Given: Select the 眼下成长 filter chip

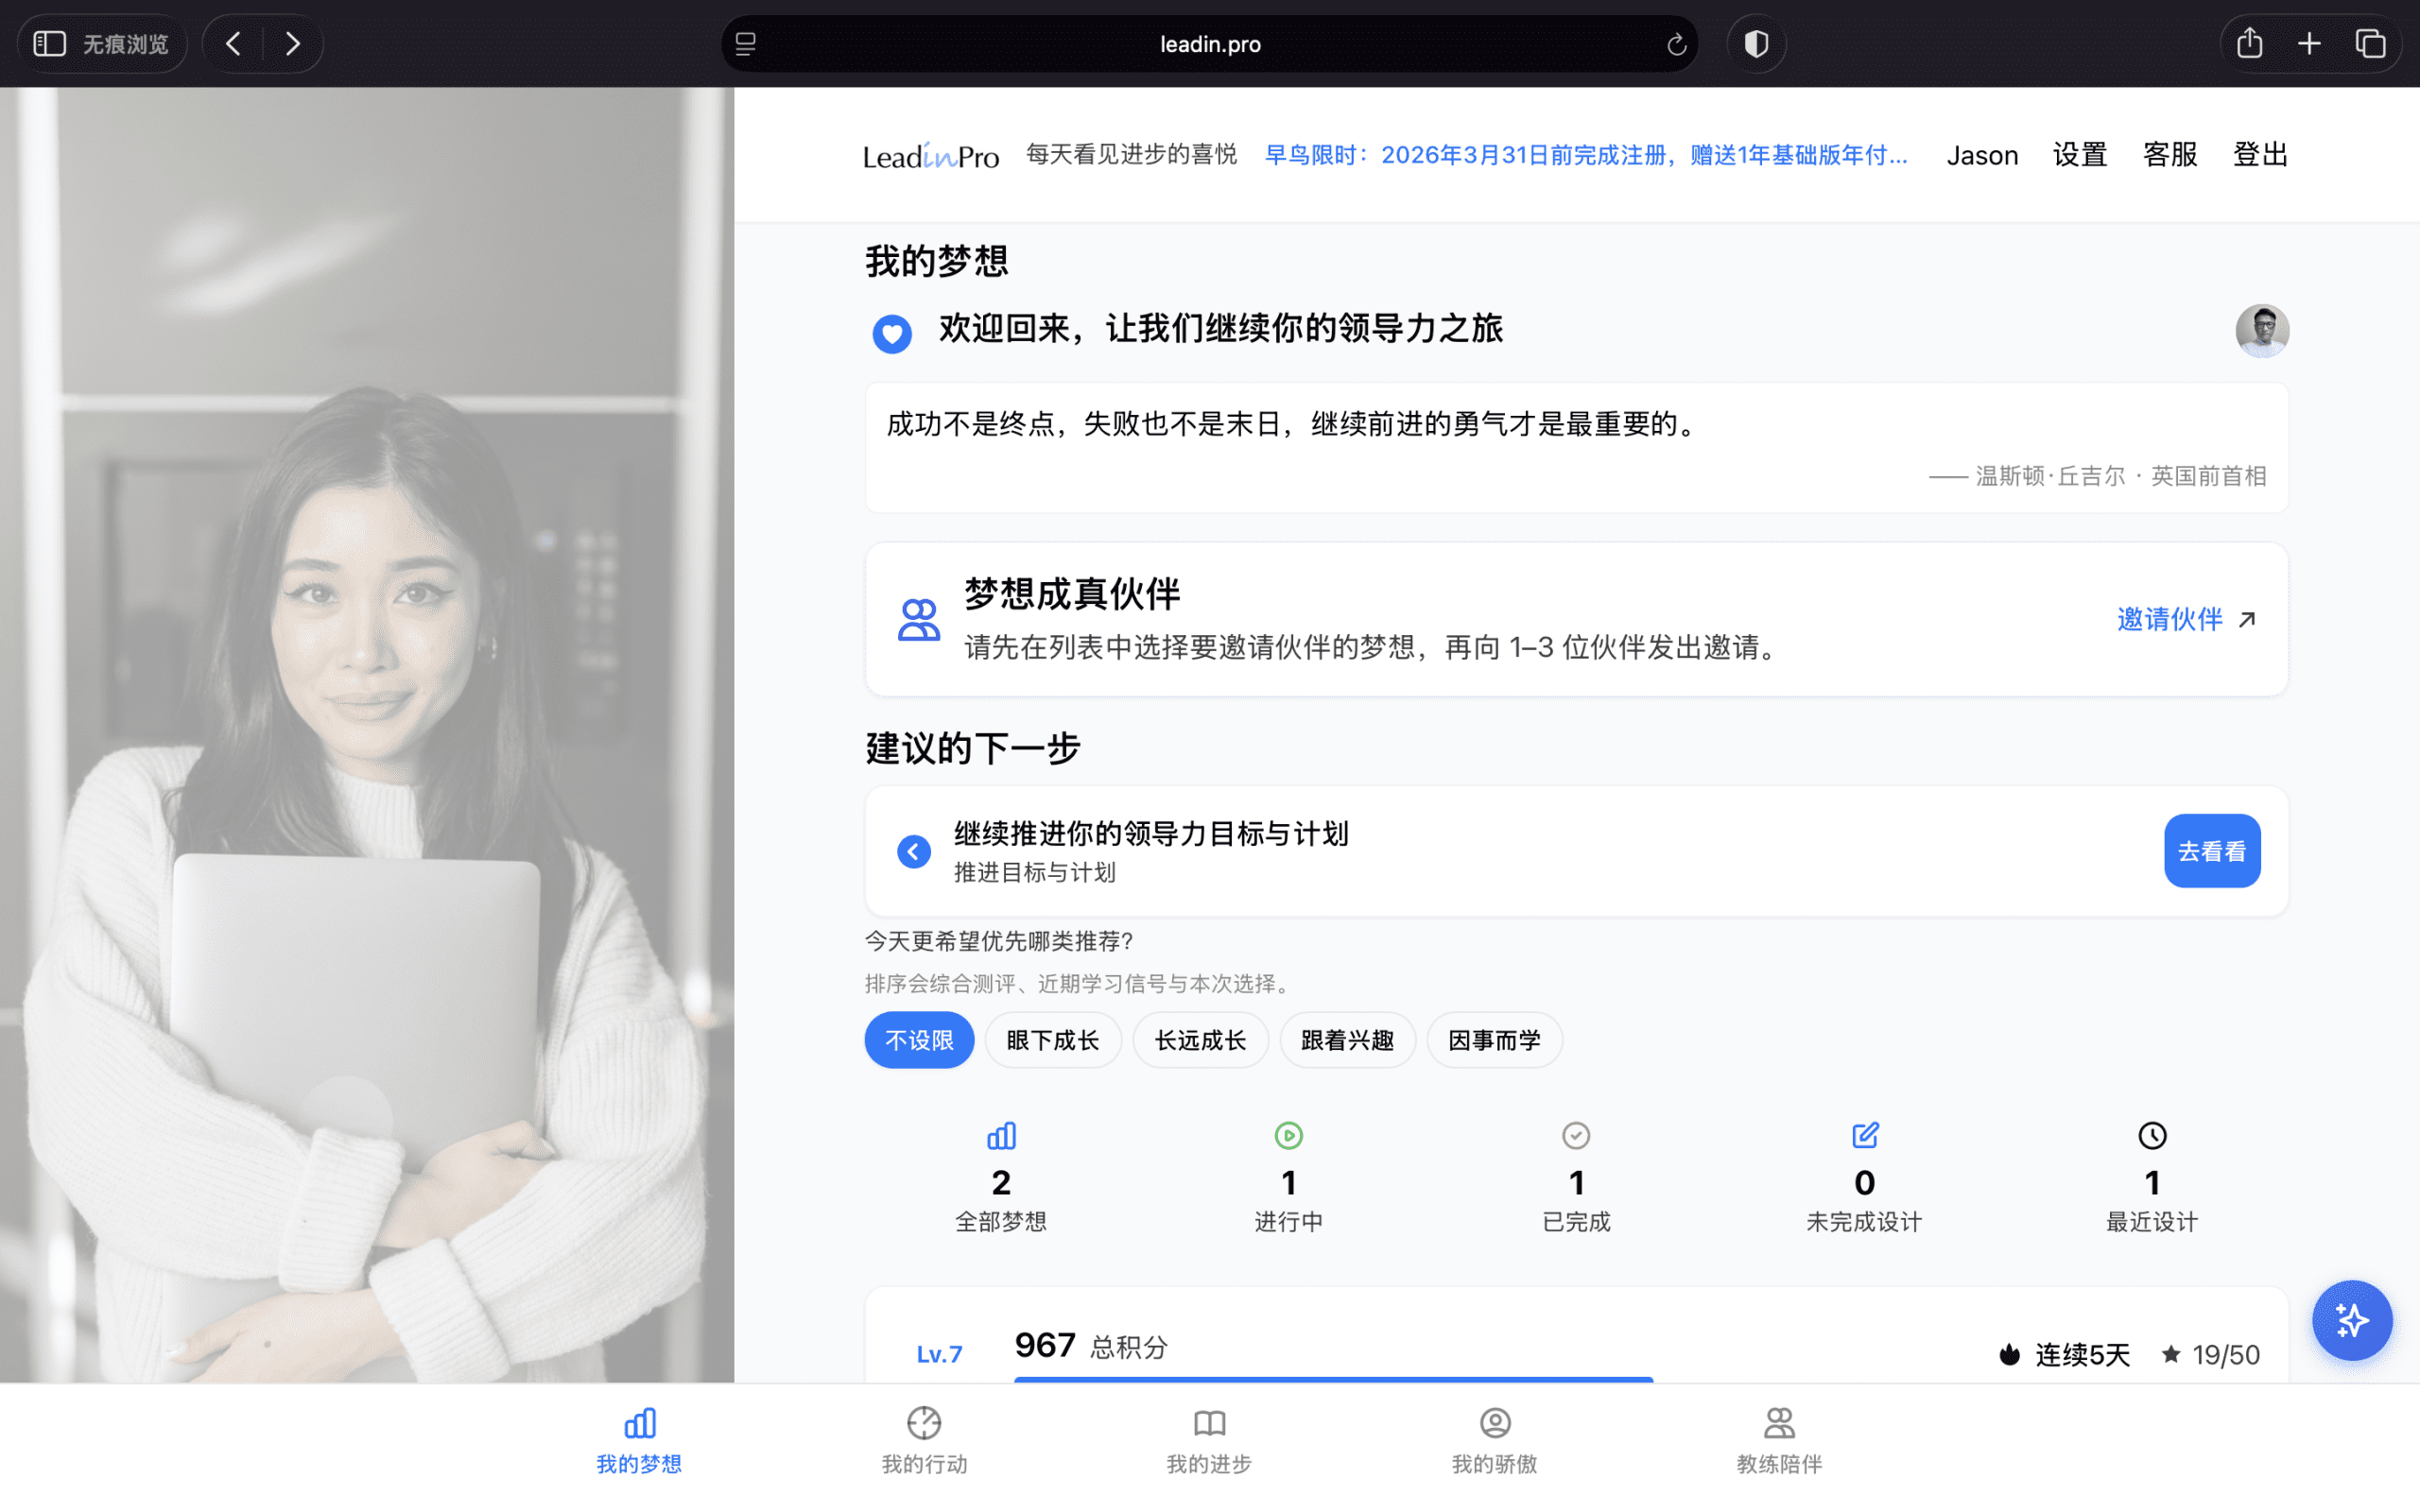Looking at the screenshot, I should coord(1052,1040).
